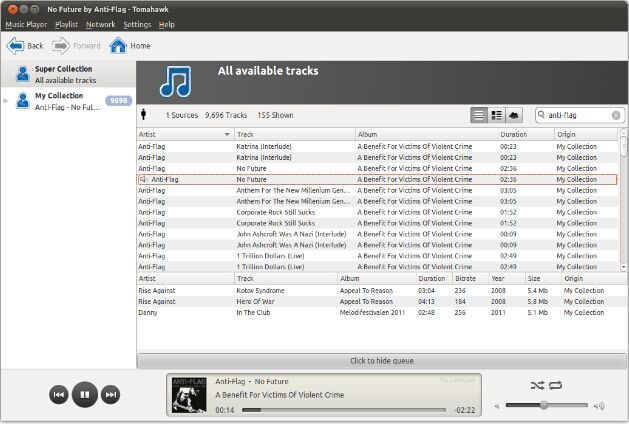Image resolution: width=629 pixels, height=424 pixels.
Task: Click the Back arrow icon
Action: click(x=15, y=46)
